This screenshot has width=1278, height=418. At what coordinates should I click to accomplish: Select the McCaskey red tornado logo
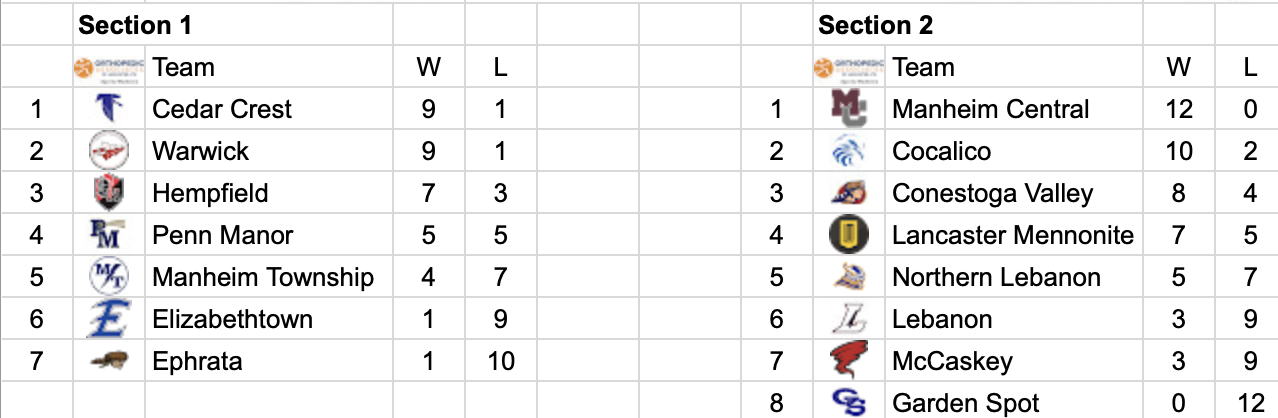pyautogui.click(x=849, y=361)
